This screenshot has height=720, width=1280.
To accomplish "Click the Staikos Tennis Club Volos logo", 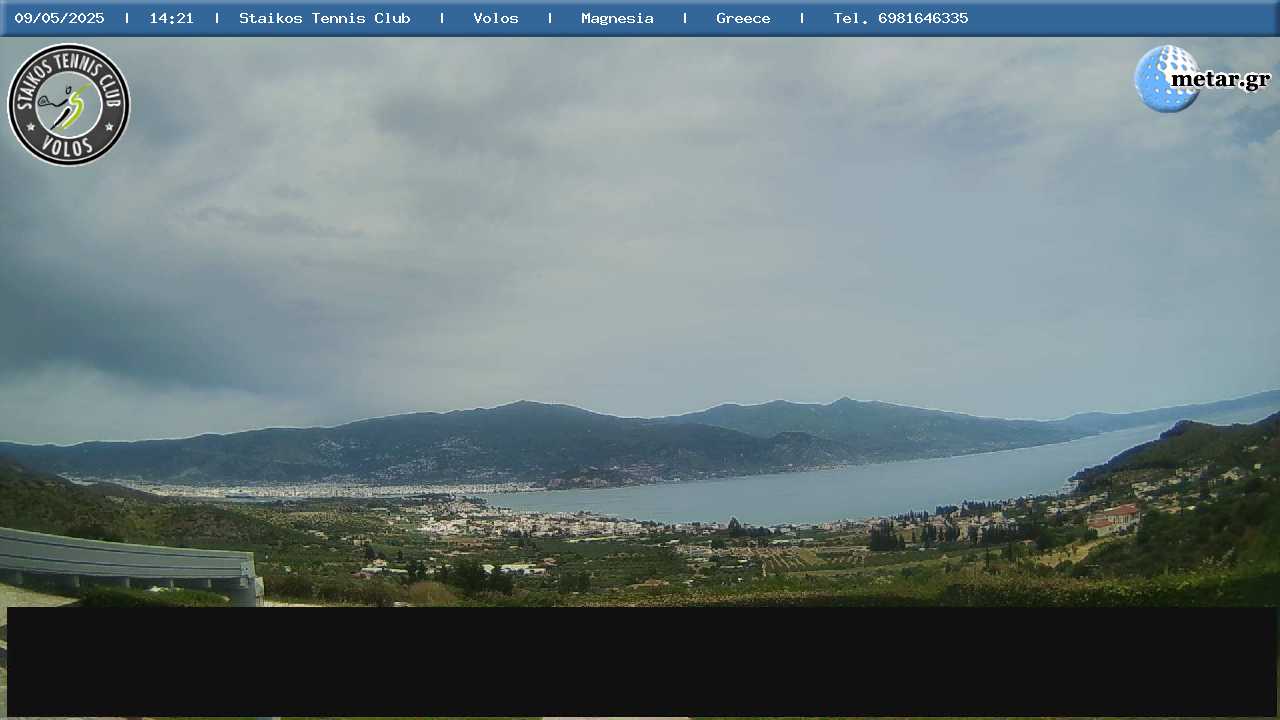I will [x=69, y=104].
